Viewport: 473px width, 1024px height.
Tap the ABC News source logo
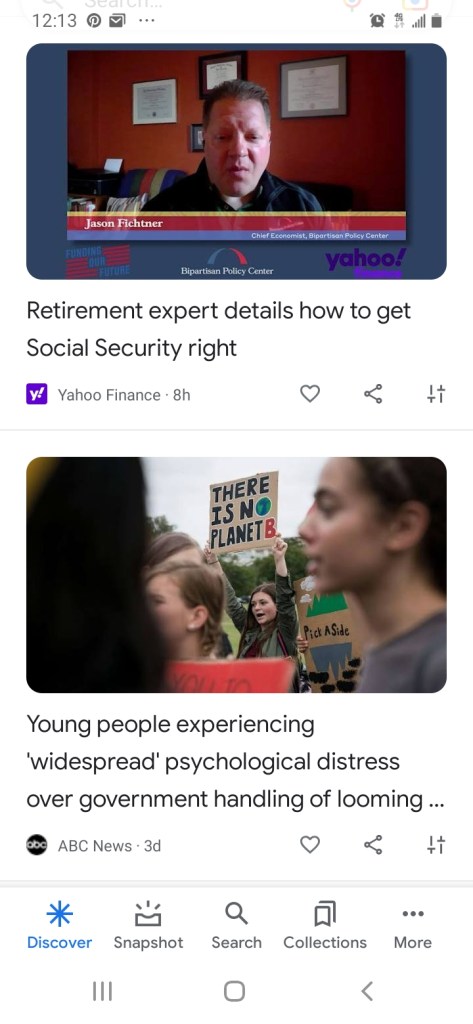click(x=37, y=845)
